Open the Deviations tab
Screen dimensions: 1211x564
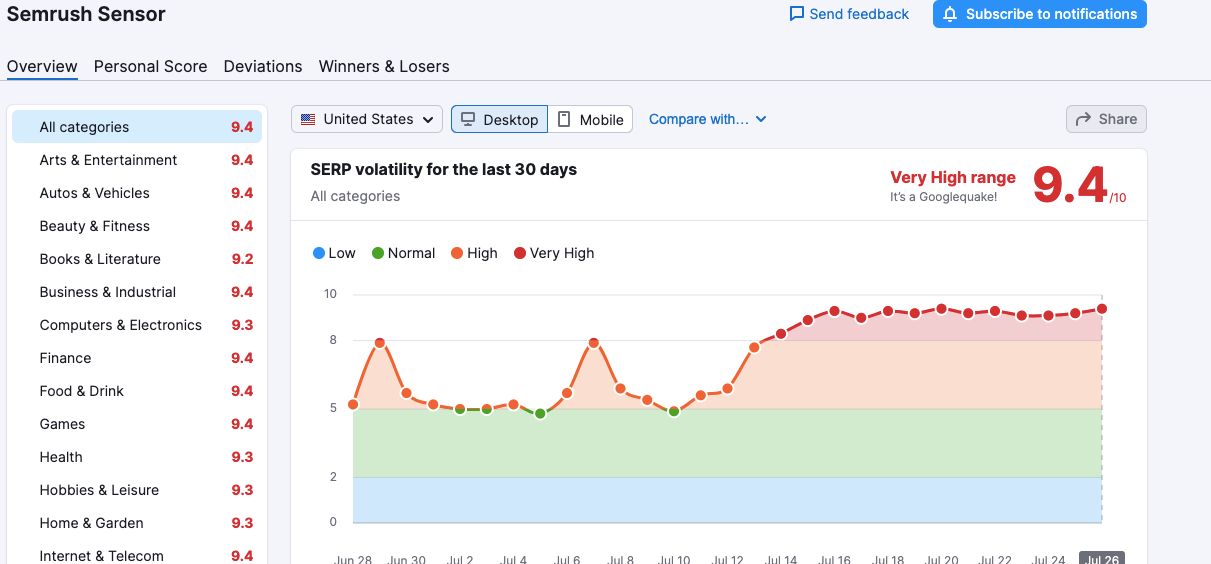[263, 66]
